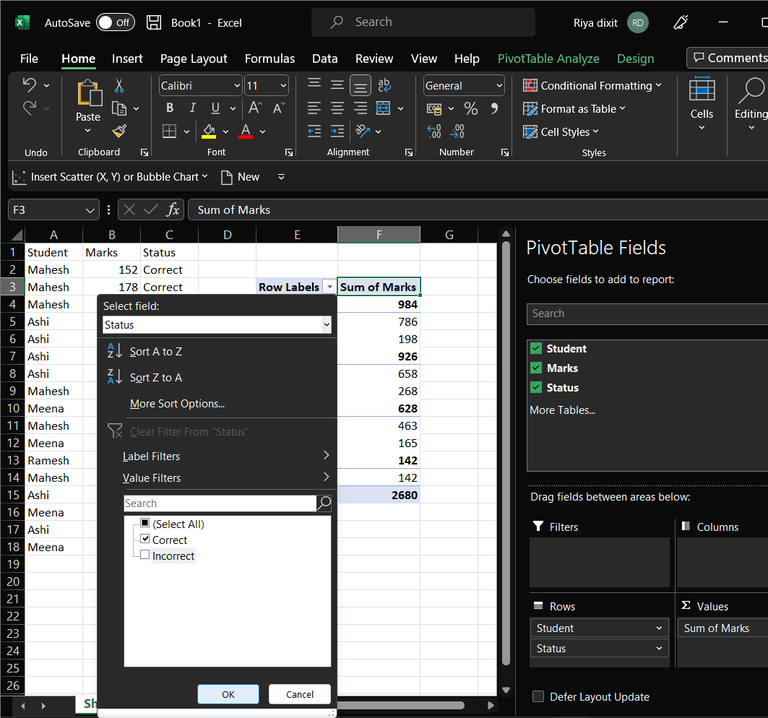Click the Format Painter brush icon
Screen dimensions: 768x718
tap(119, 131)
